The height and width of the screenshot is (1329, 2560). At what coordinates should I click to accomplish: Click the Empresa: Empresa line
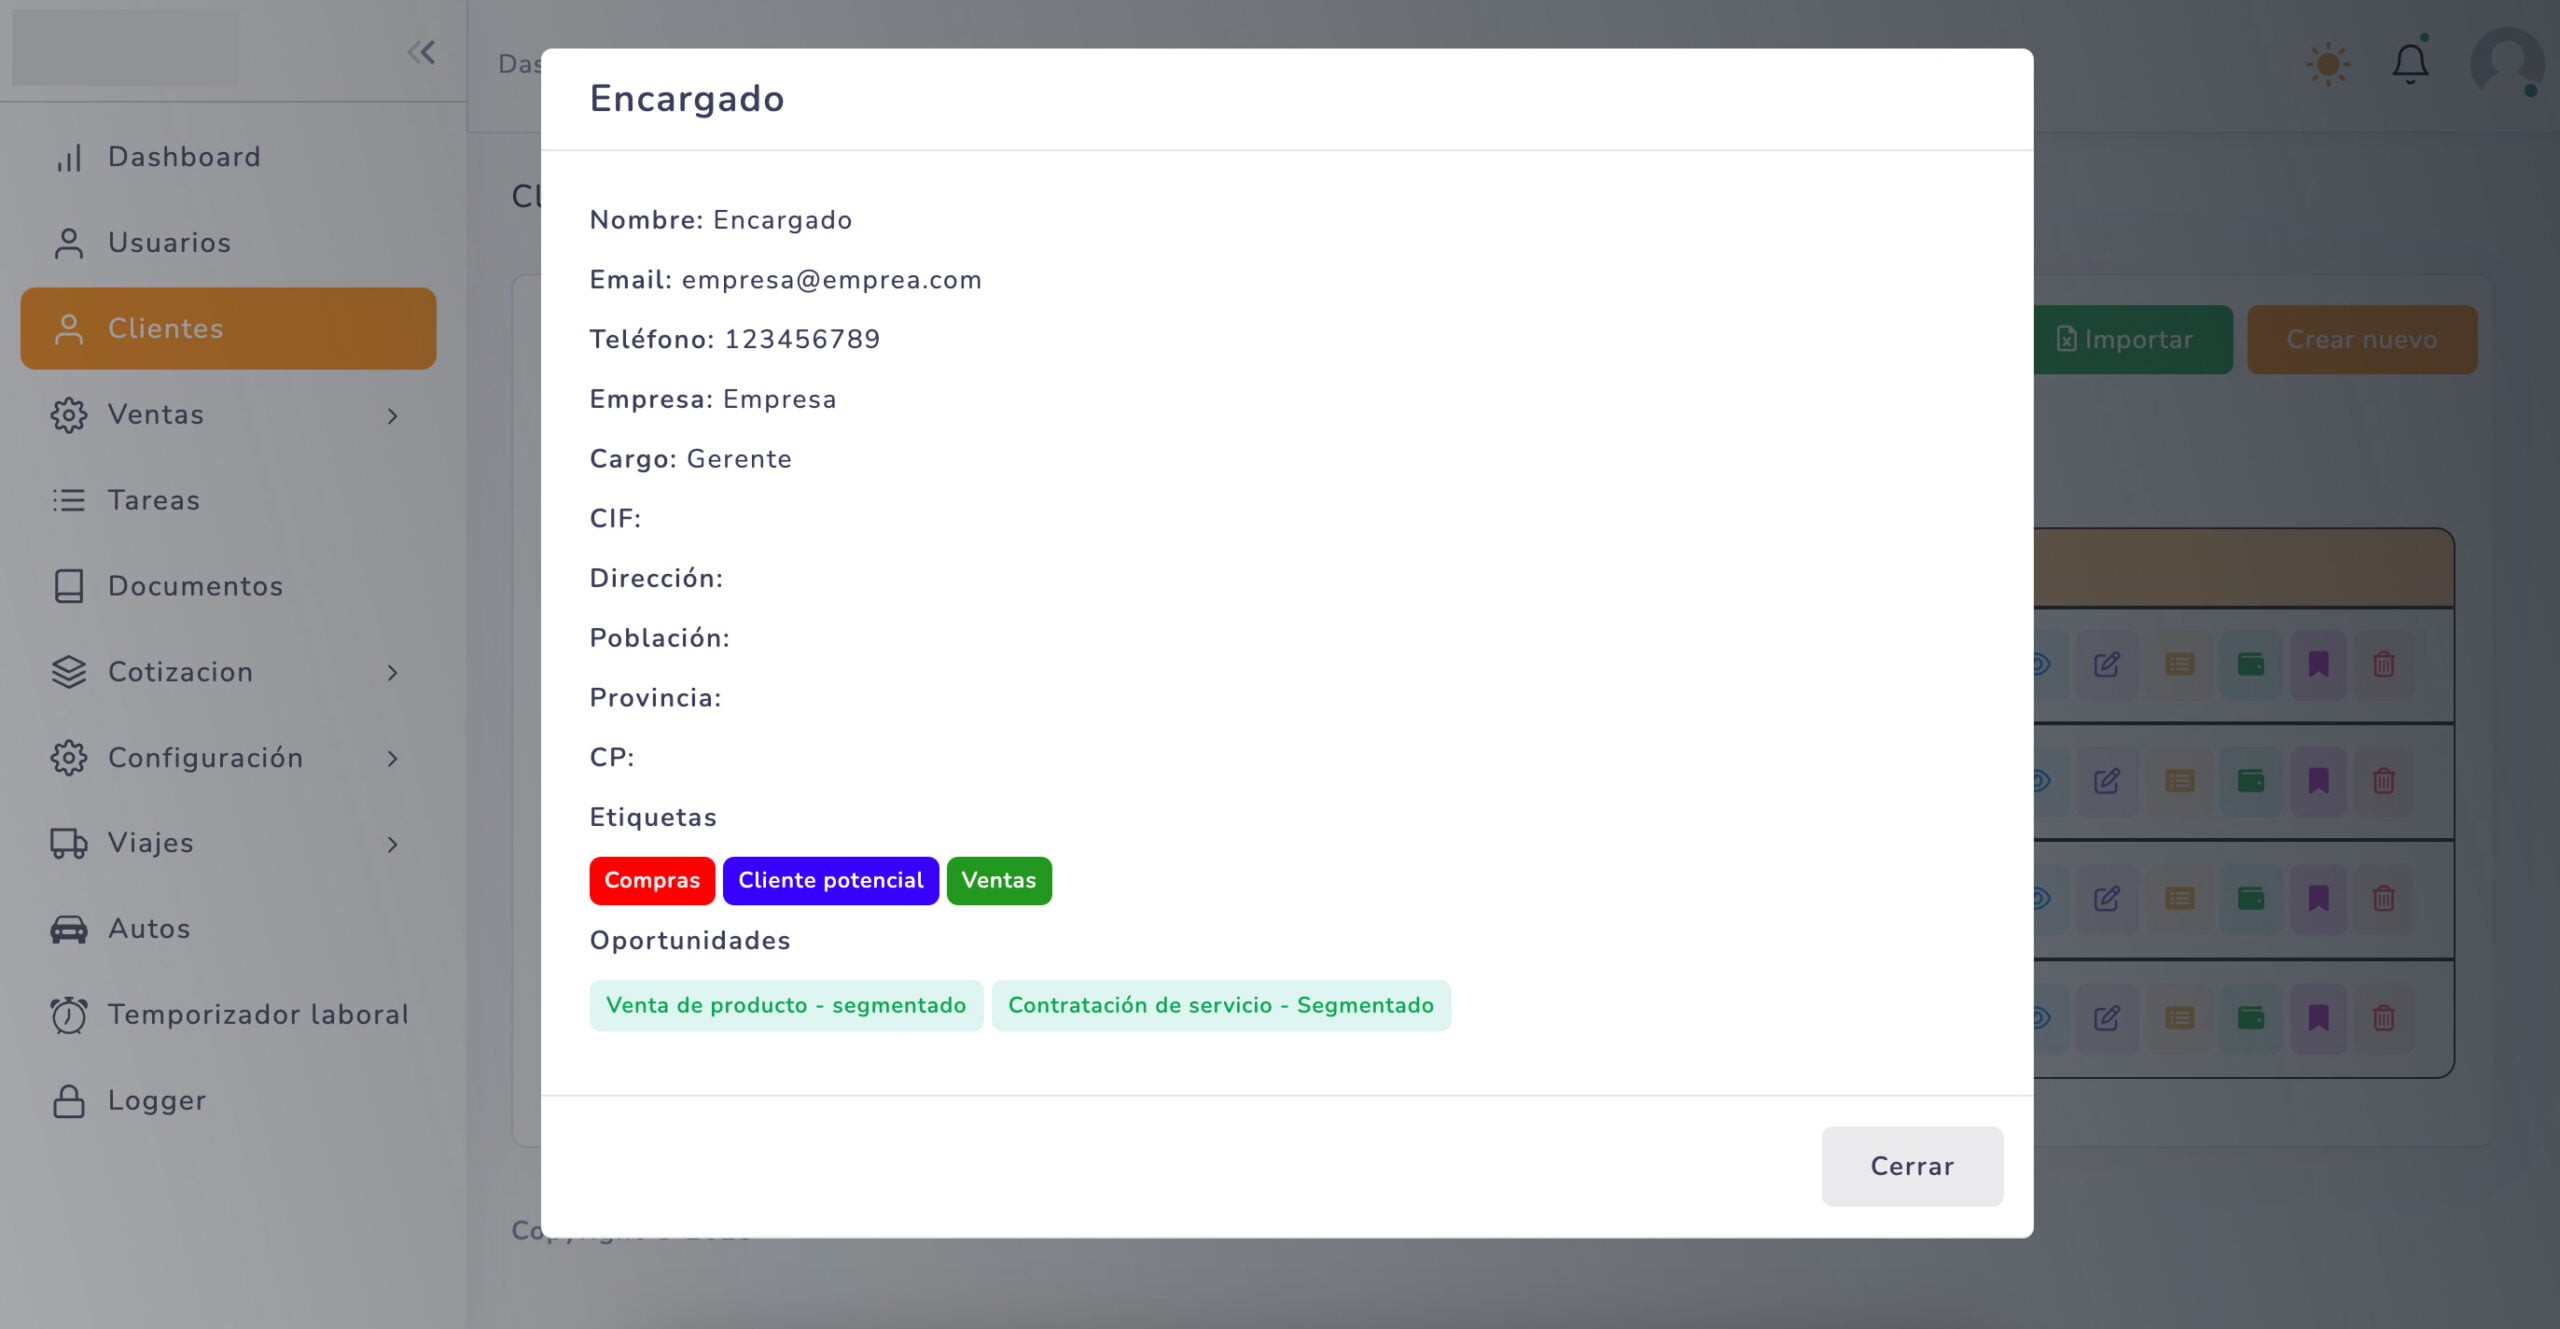[x=713, y=399]
